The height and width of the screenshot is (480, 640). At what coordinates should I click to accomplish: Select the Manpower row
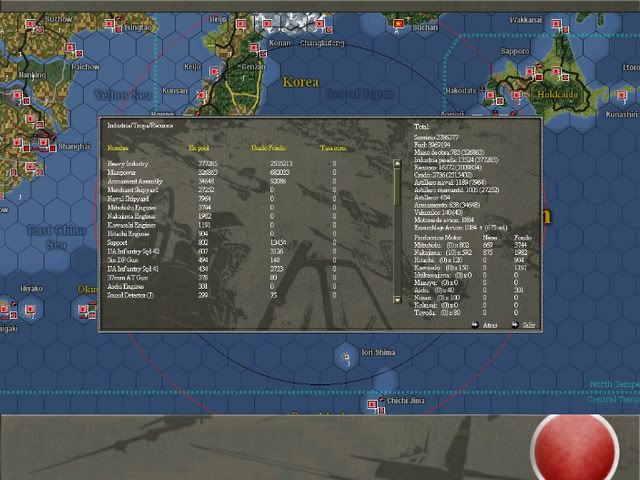222,173
